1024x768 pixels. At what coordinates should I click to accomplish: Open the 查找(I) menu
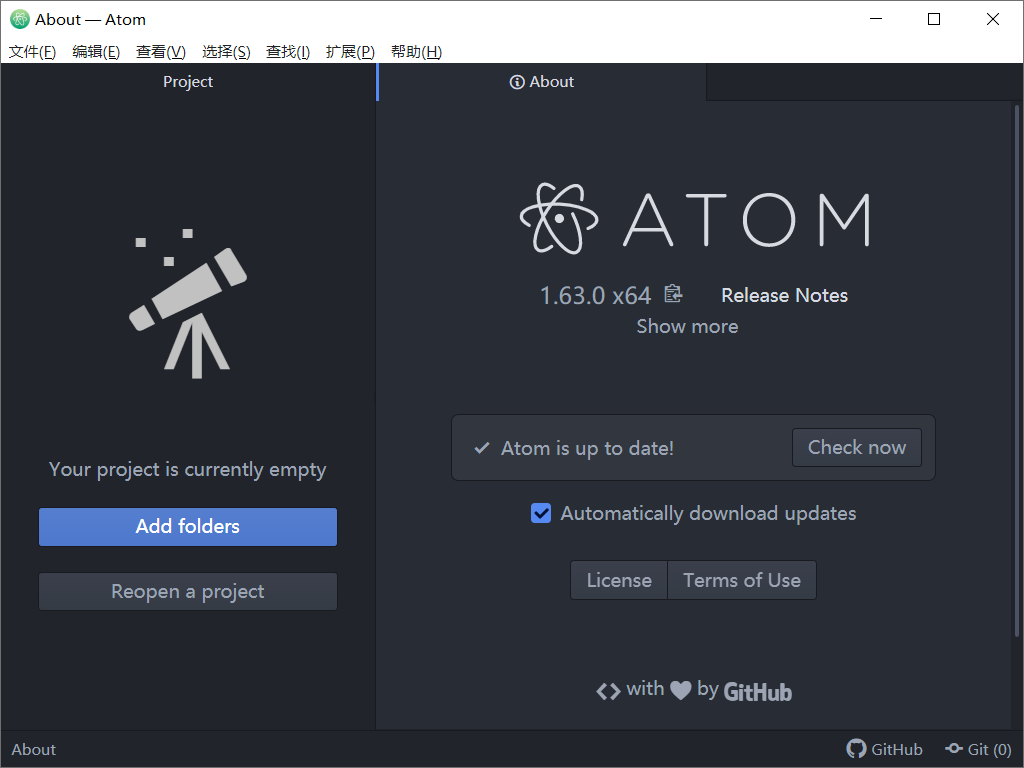coord(288,52)
